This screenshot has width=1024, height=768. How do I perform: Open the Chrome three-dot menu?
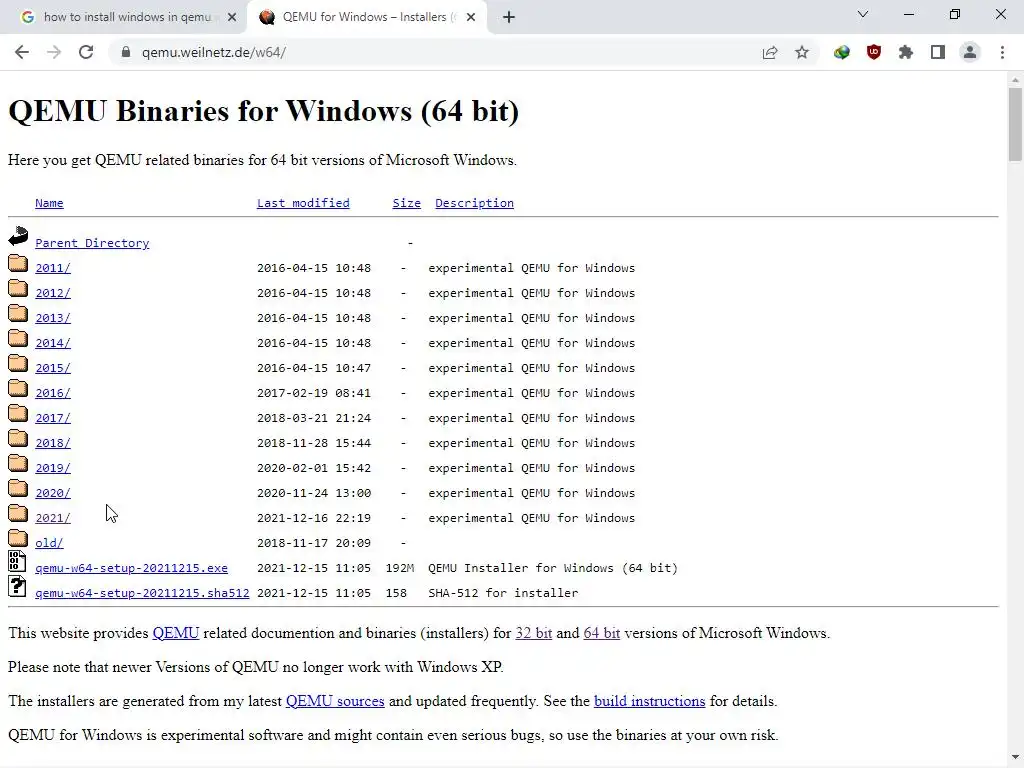(x=1002, y=52)
